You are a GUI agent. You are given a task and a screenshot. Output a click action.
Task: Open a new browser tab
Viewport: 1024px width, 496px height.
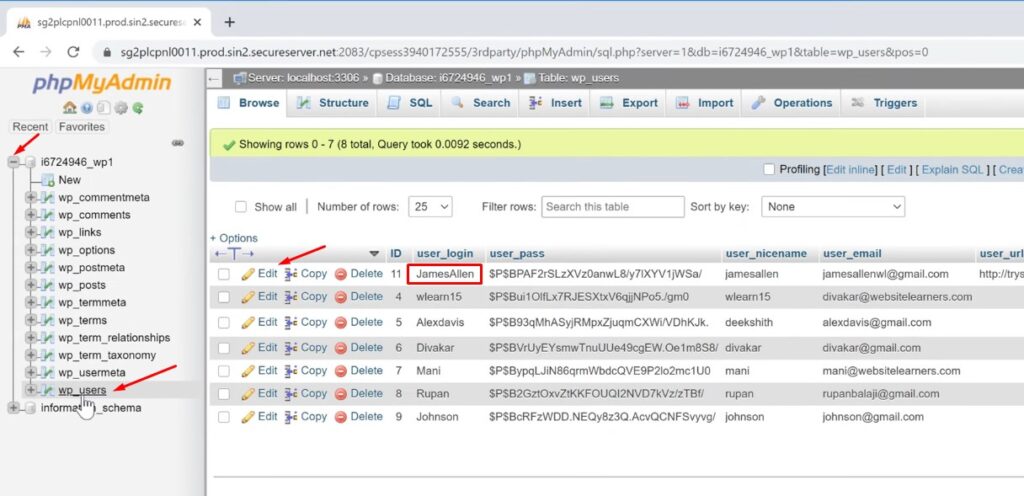point(229,22)
